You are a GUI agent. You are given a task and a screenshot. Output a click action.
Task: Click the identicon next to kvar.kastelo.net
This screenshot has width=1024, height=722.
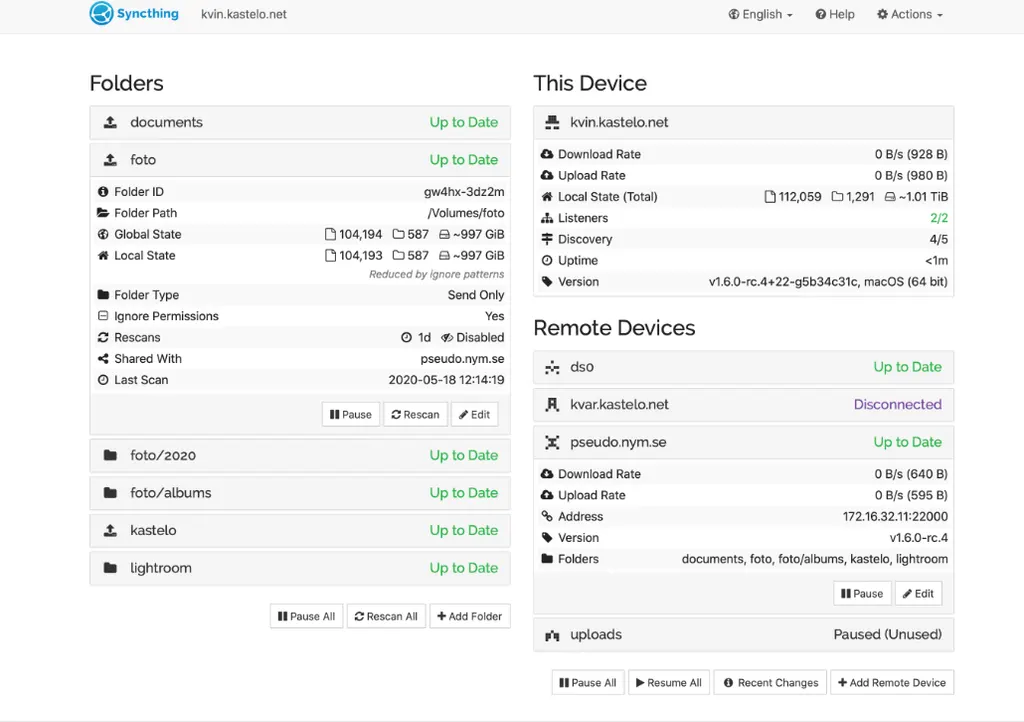(552, 405)
